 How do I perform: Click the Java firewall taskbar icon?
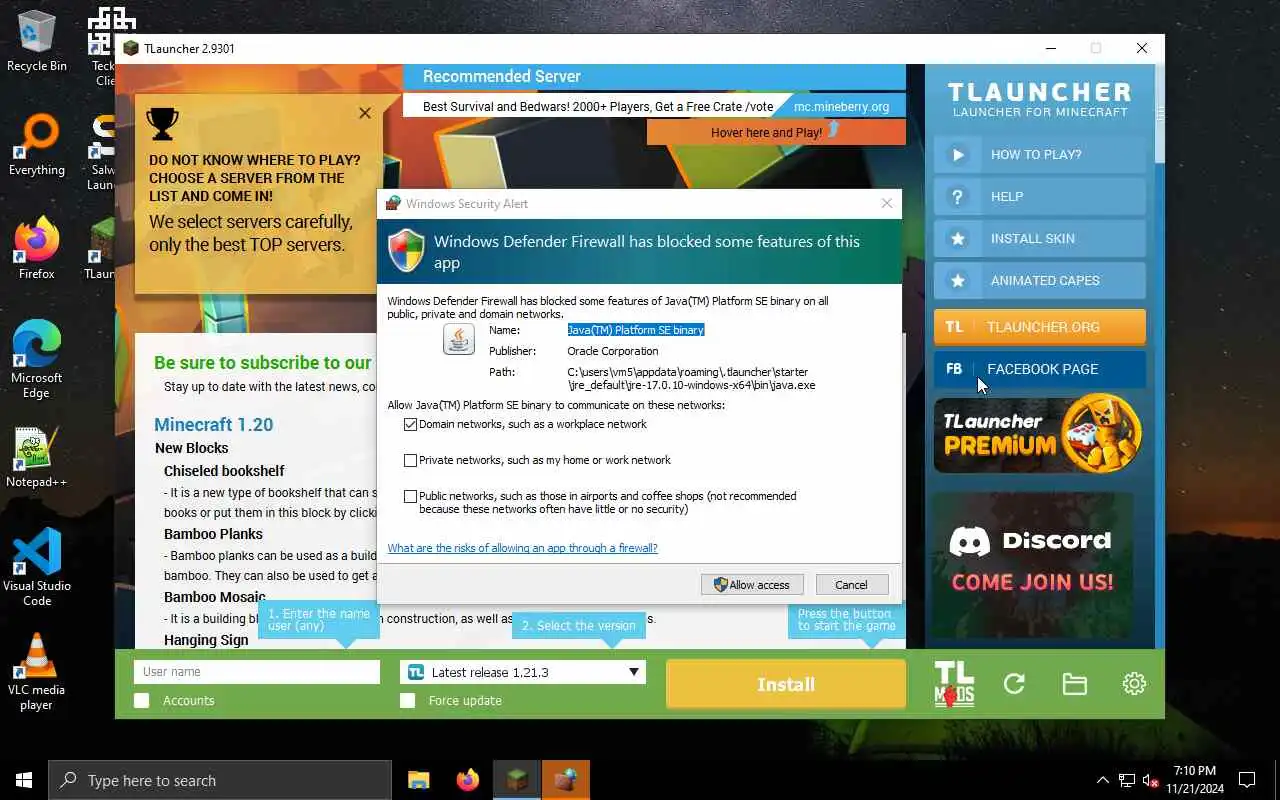click(x=566, y=780)
